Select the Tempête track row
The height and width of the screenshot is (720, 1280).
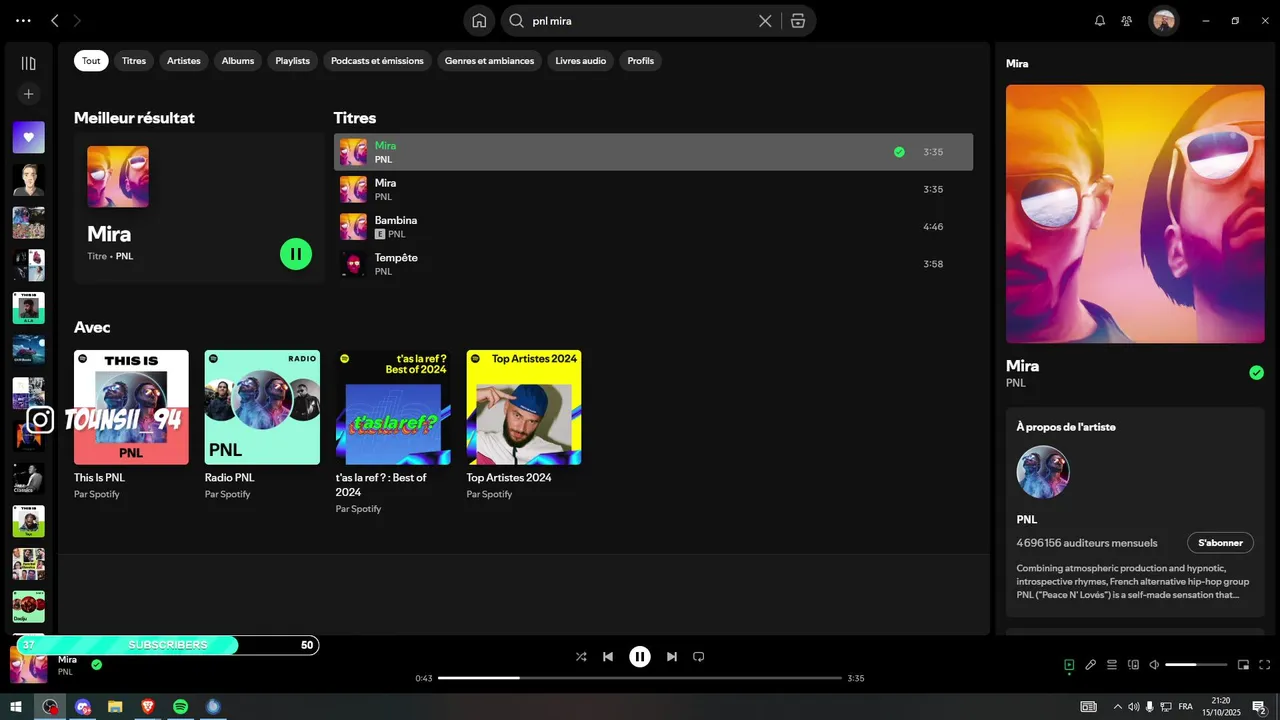653,264
